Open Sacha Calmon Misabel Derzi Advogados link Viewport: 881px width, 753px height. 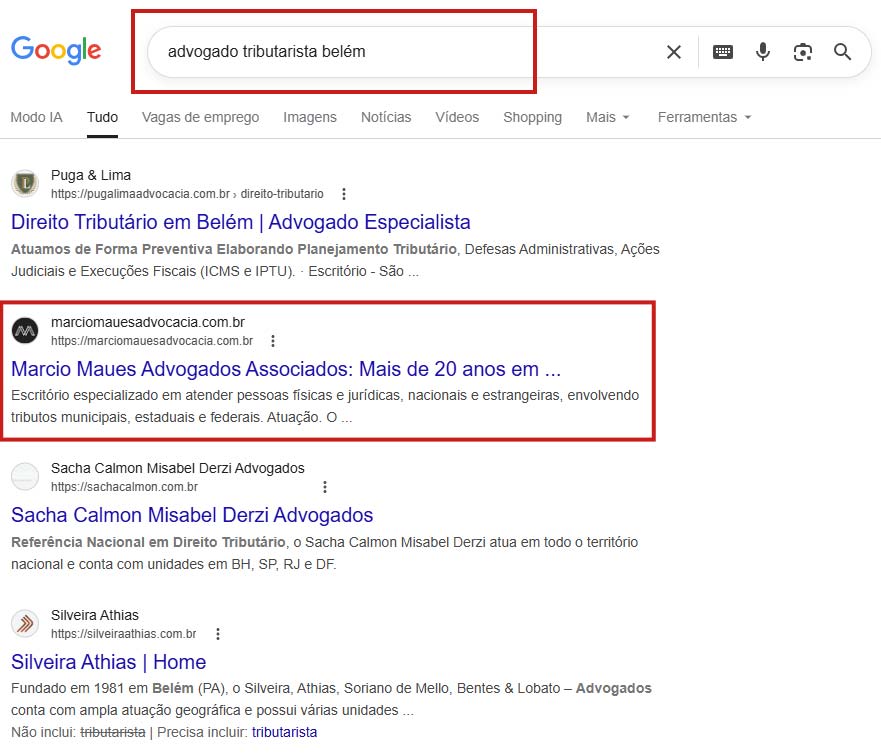point(192,515)
